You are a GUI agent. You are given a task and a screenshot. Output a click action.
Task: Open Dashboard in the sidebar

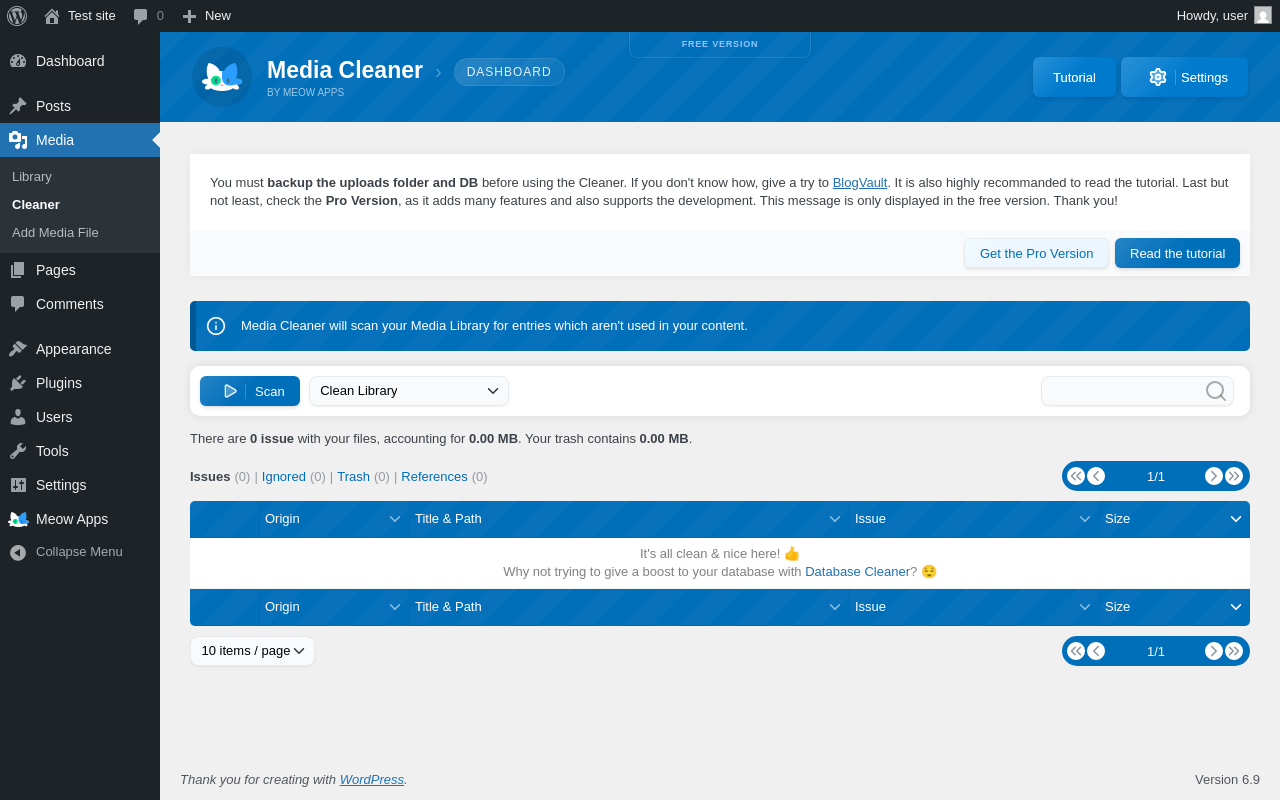click(x=80, y=61)
